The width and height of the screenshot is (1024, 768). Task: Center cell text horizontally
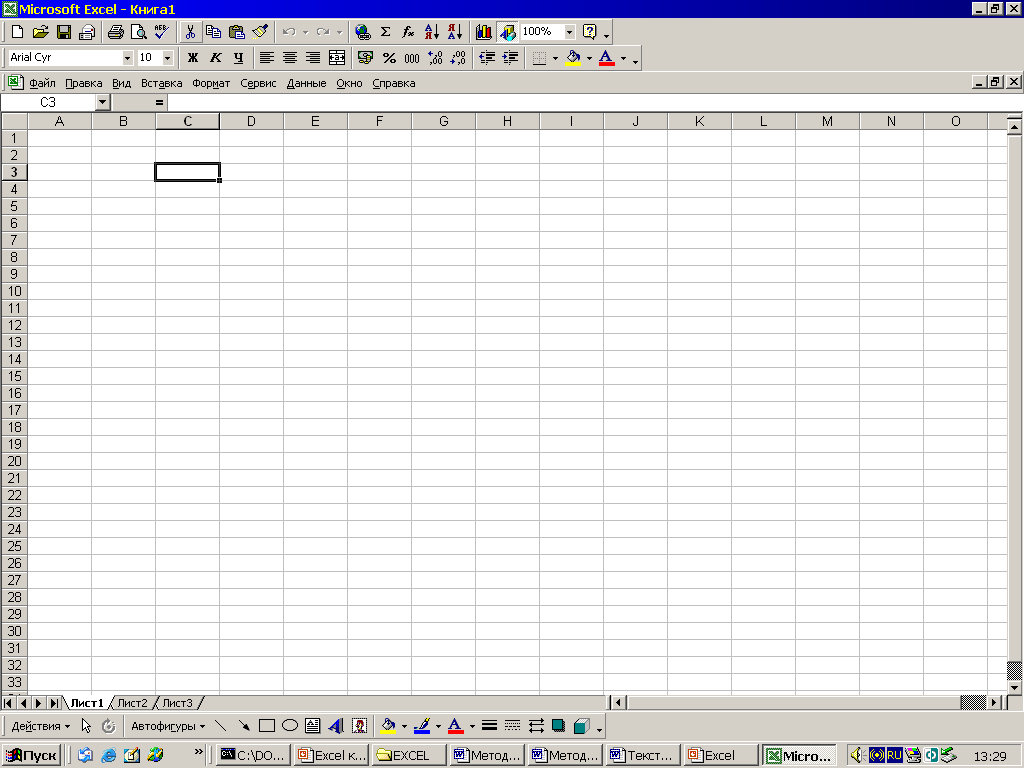click(290, 57)
